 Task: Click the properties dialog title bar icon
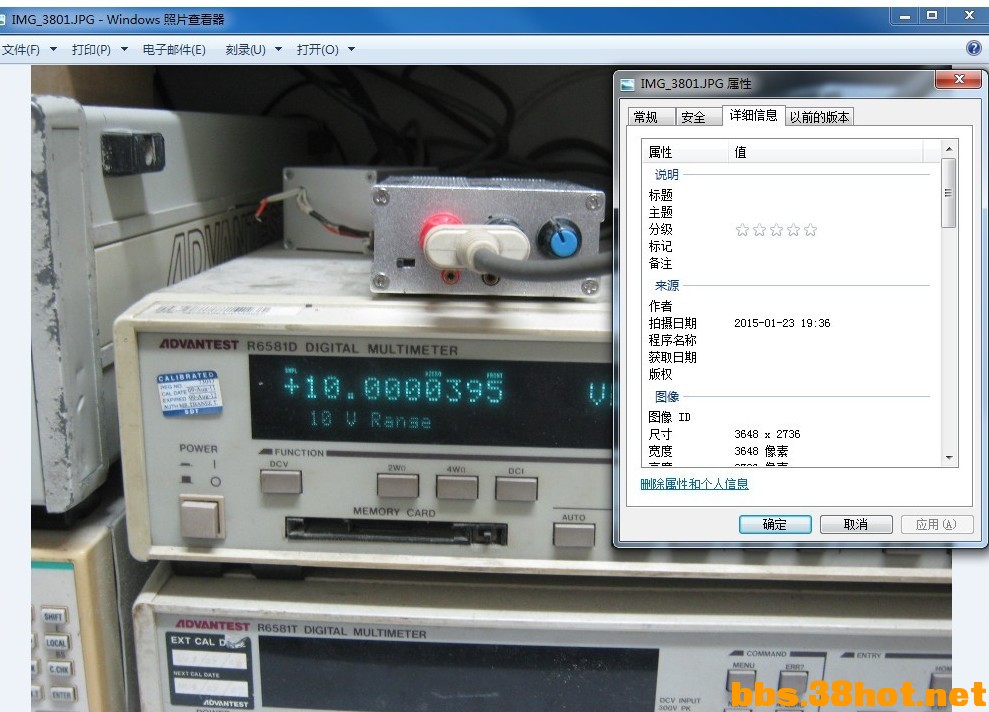628,84
